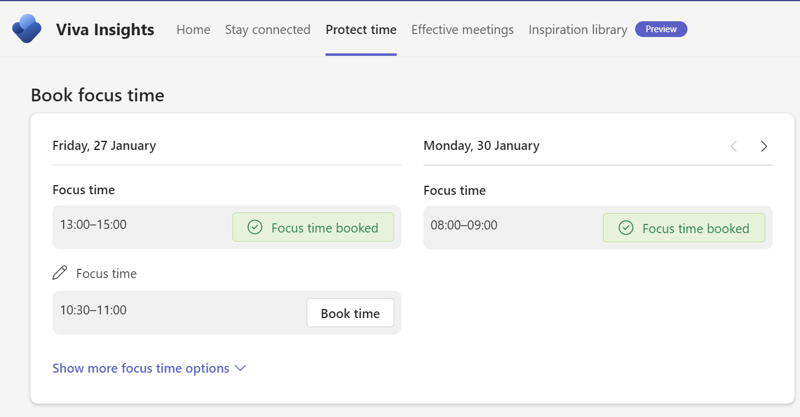Open the Effective meetings tab
This screenshot has height=417, width=800.
pyautogui.click(x=462, y=30)
